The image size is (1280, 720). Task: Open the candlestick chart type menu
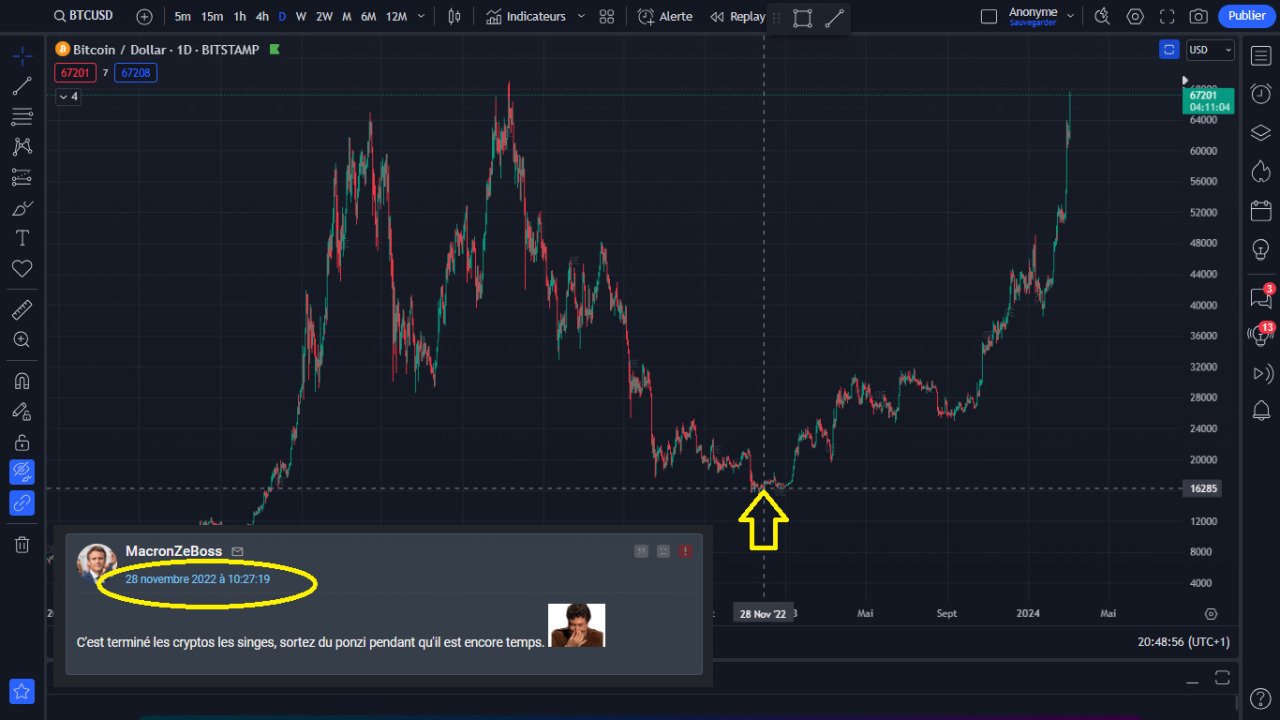(x=455, y=16)
